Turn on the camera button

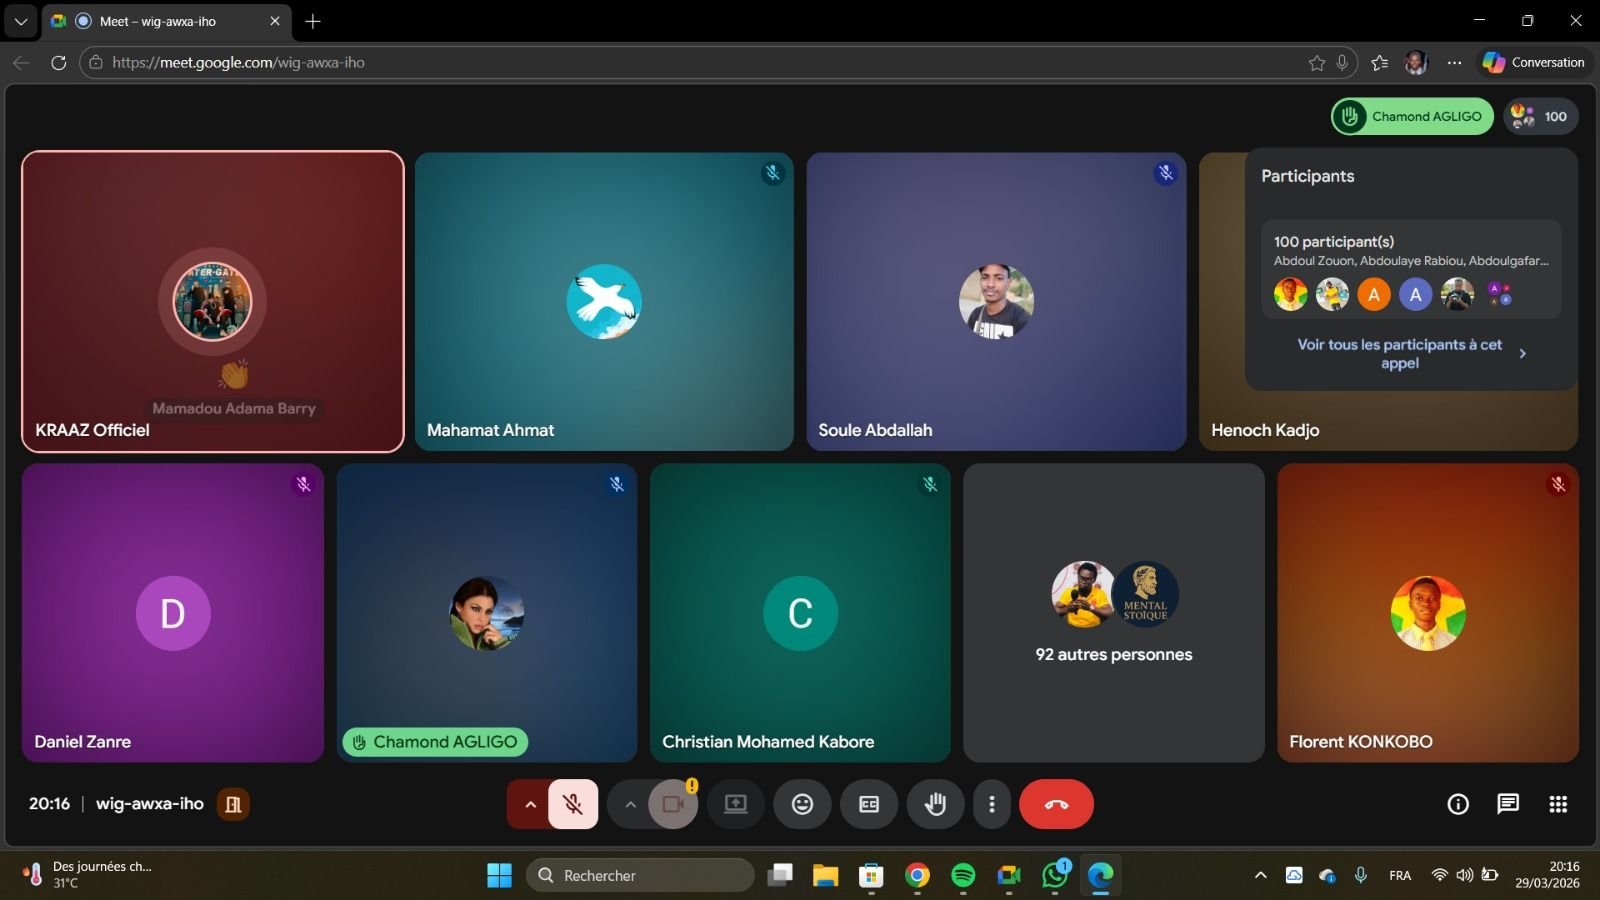[673, 804]
